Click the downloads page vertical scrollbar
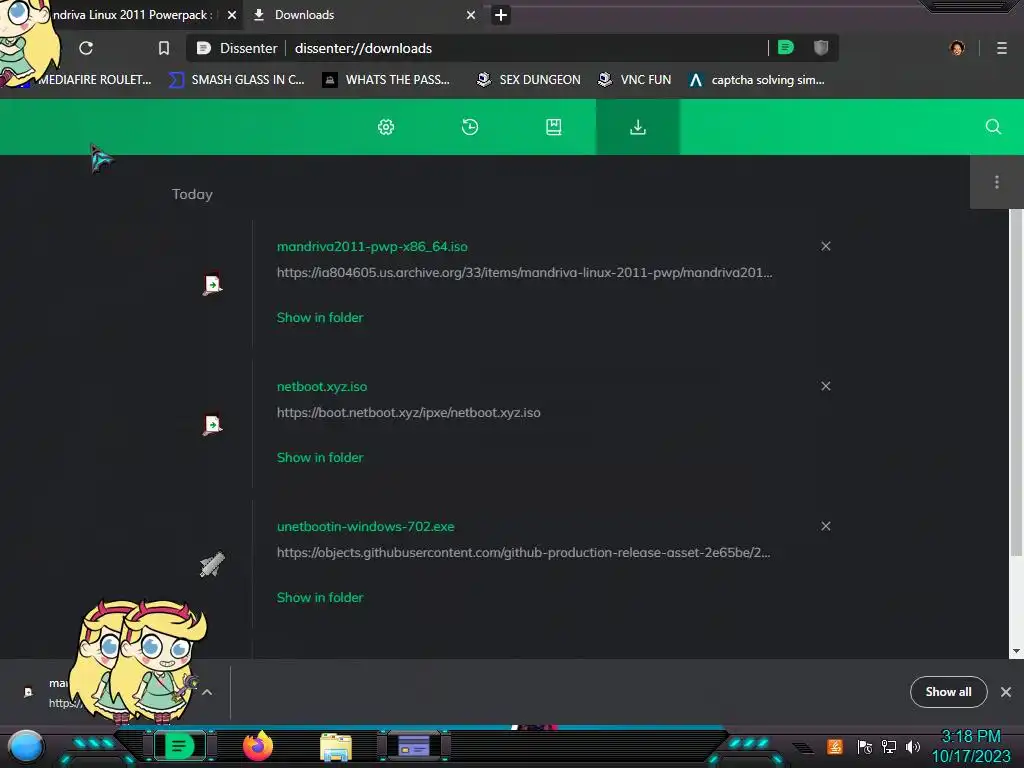The image size is (1024, 768). click(1016, 383)
